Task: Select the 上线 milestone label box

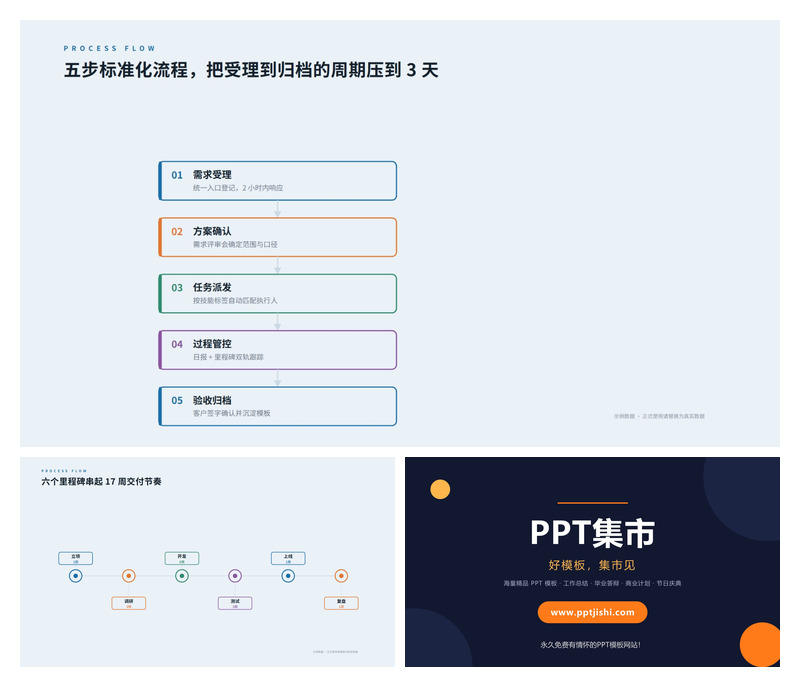Action: click(x=288, y=558)
